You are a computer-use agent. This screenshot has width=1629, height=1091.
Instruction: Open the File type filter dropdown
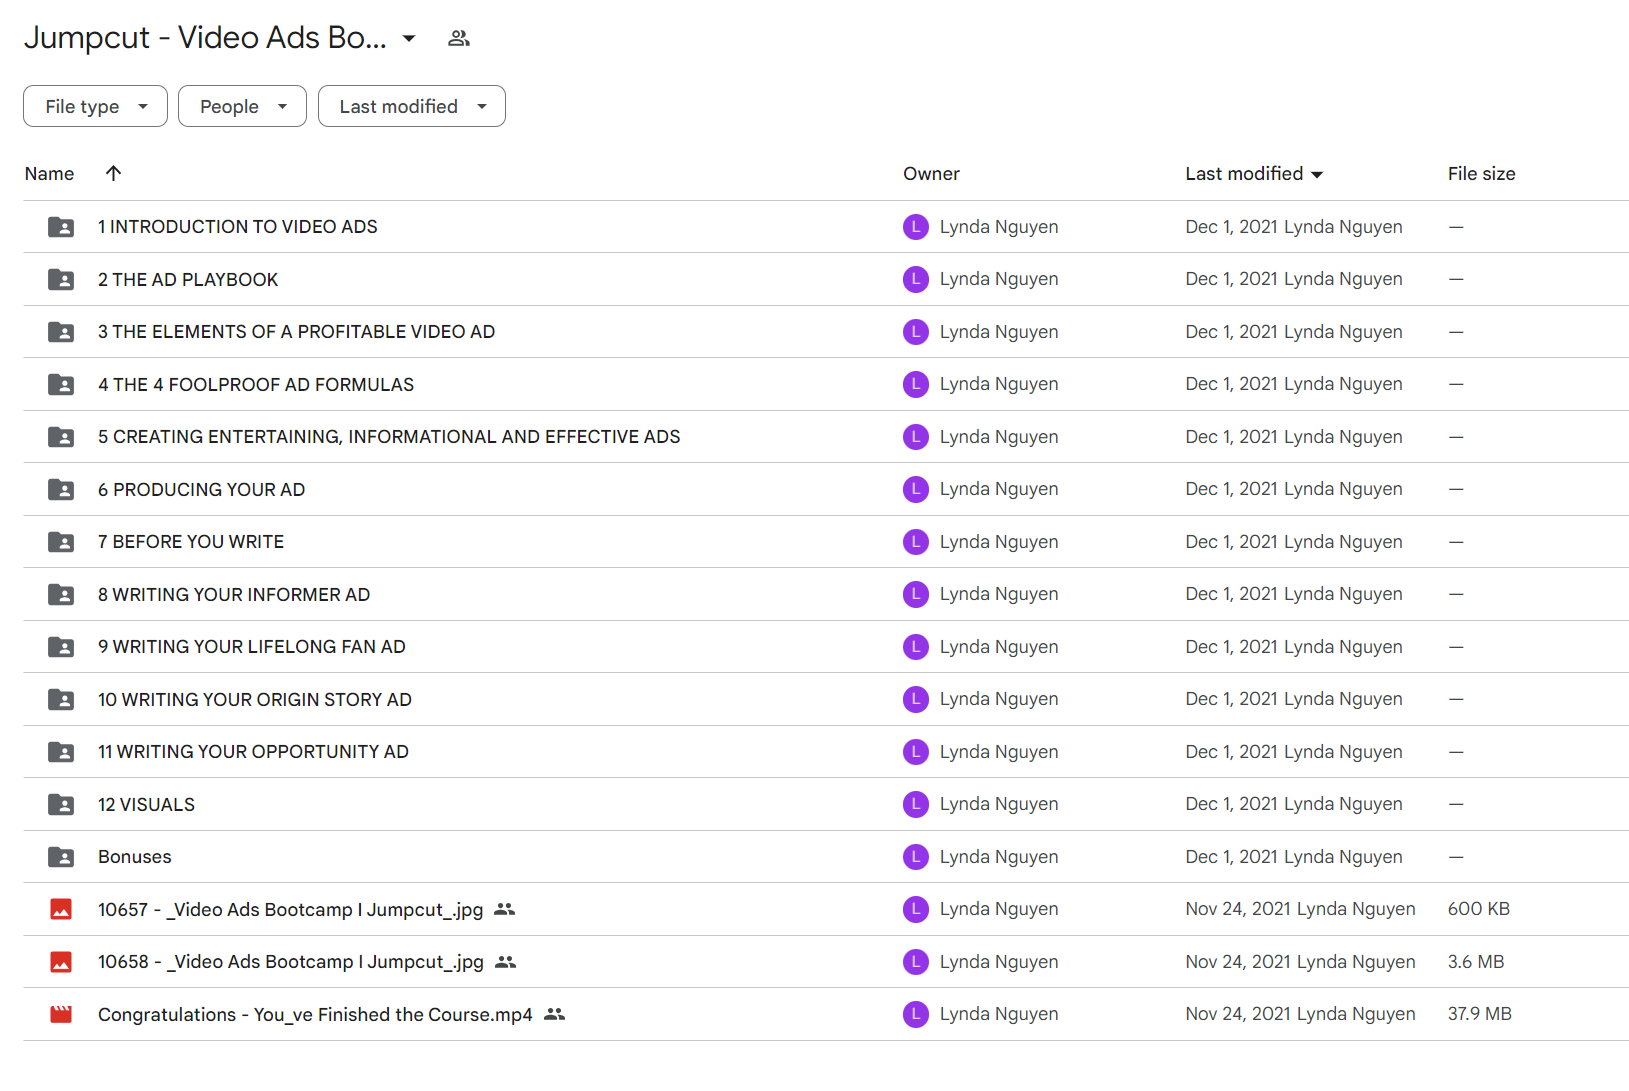95,106
